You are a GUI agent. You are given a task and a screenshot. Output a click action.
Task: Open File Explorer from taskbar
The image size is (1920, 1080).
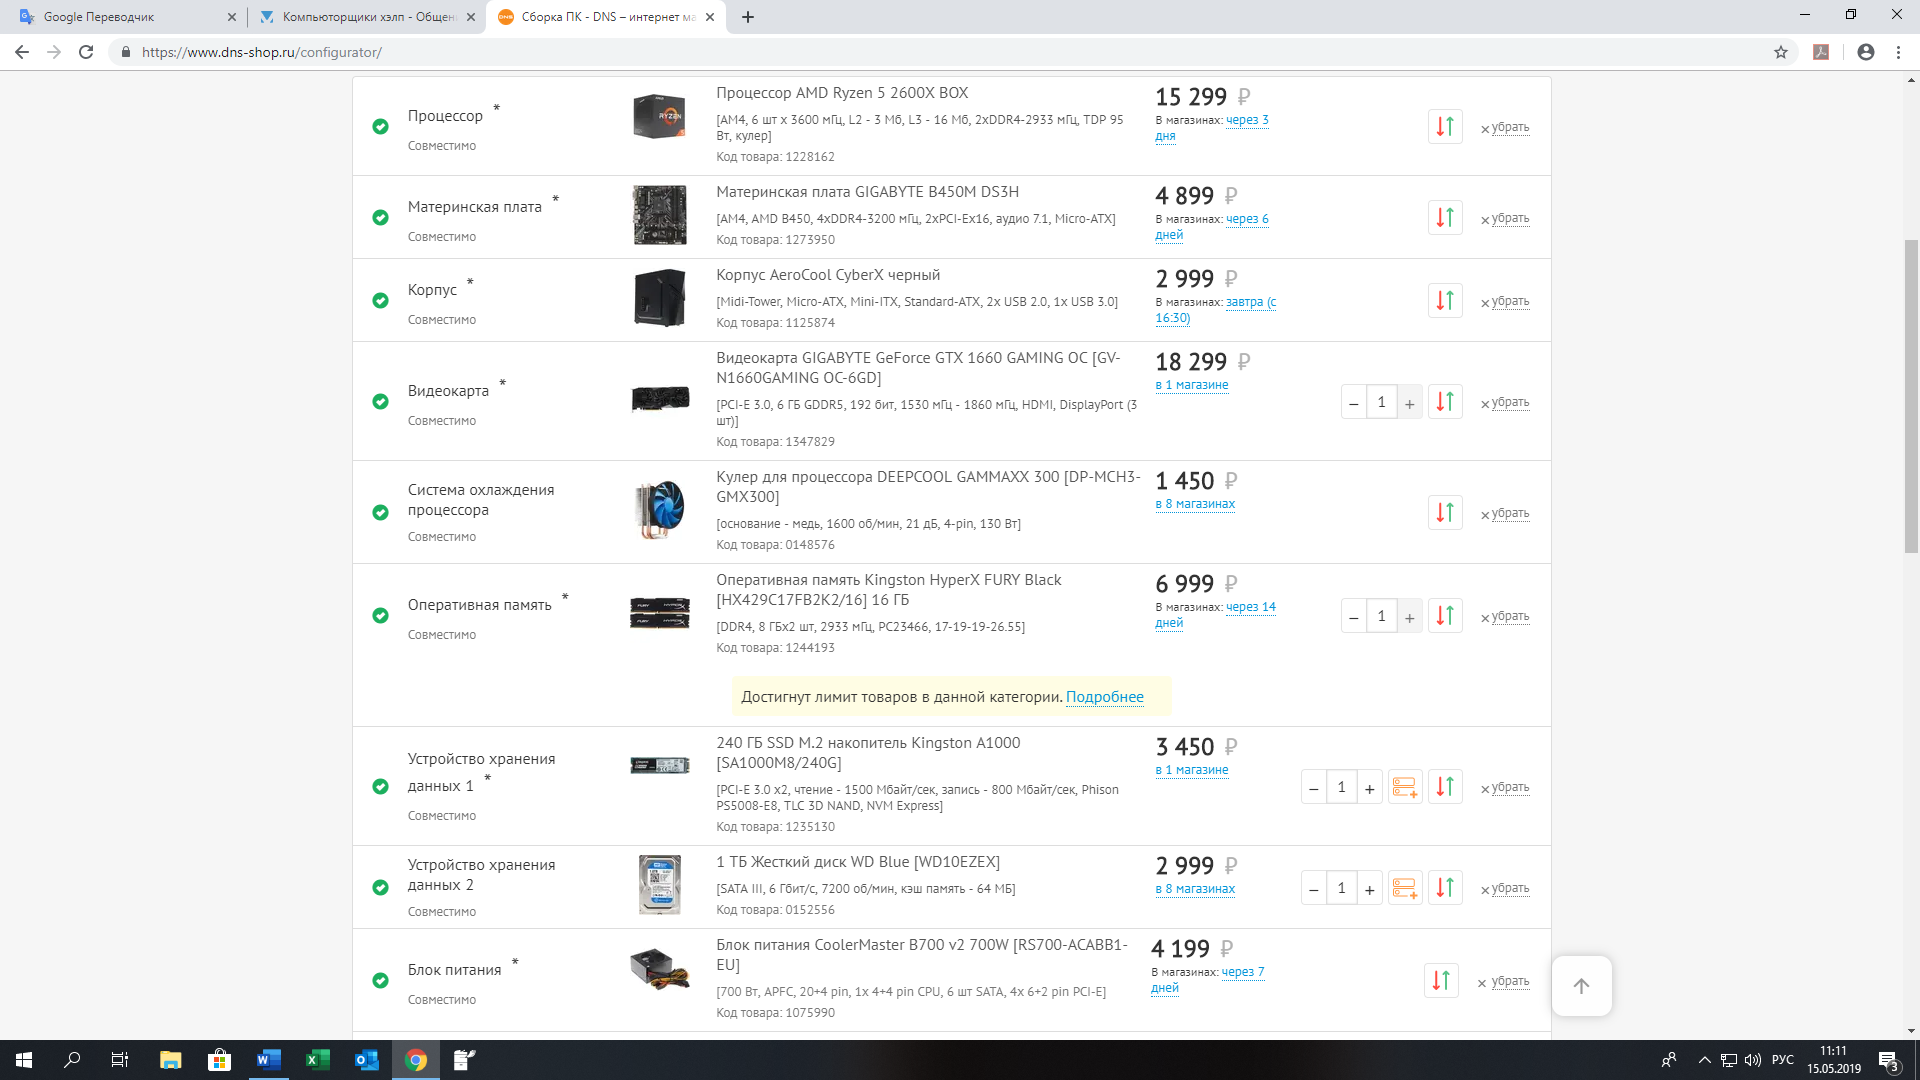coord(170,1060)
